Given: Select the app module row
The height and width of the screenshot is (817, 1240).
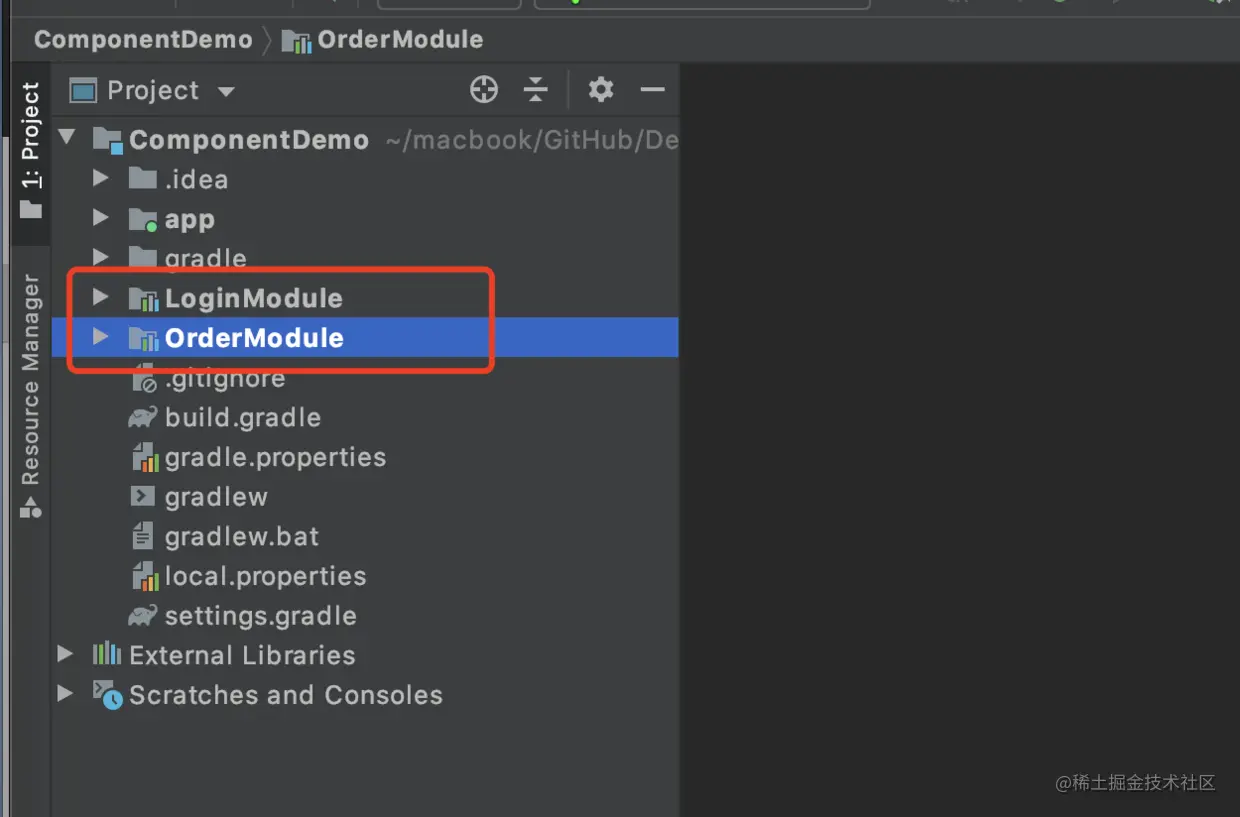Looking at the screenshot, I should [x=365, y=219].
